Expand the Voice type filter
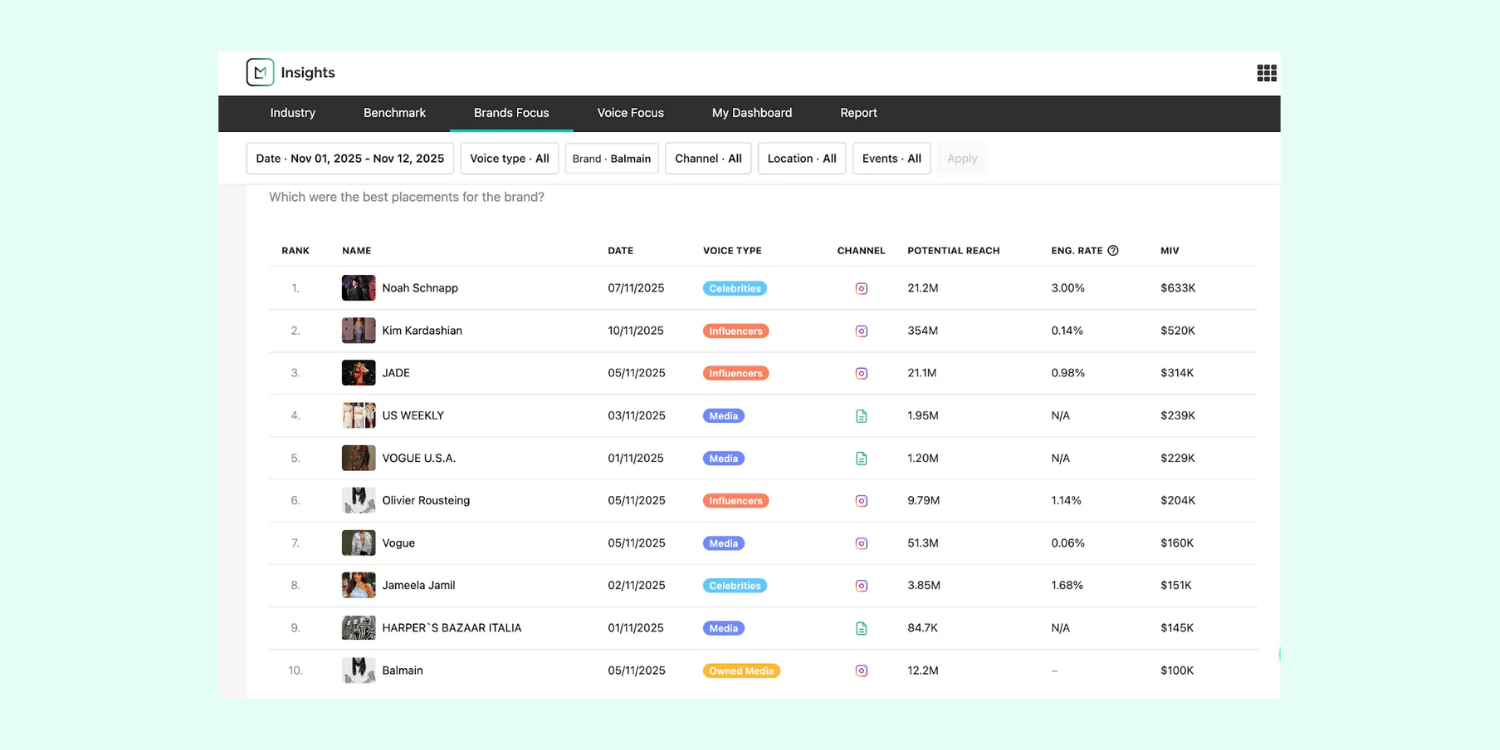Viewport: 1500px width, 750px height. [509, 159]
